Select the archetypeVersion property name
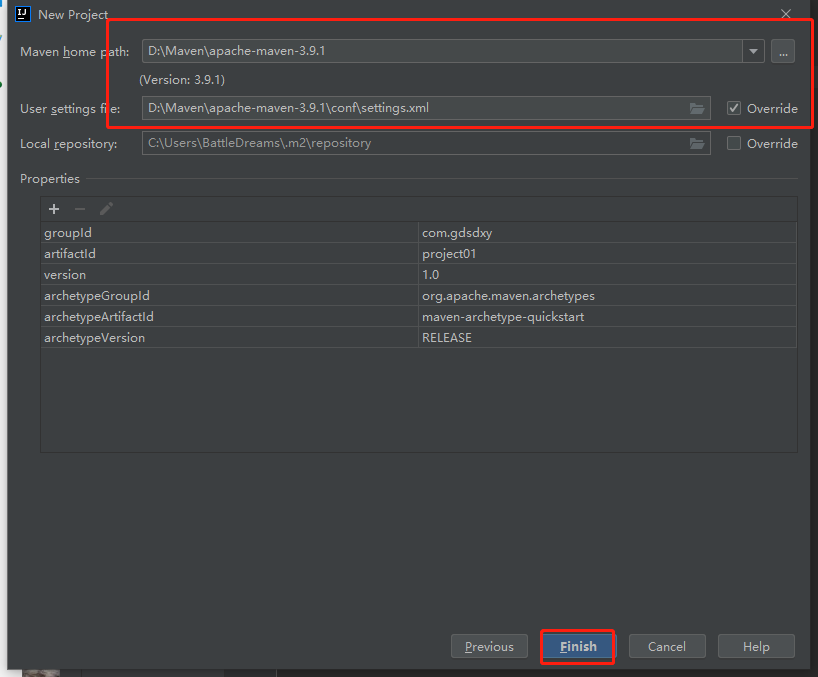 94,338
